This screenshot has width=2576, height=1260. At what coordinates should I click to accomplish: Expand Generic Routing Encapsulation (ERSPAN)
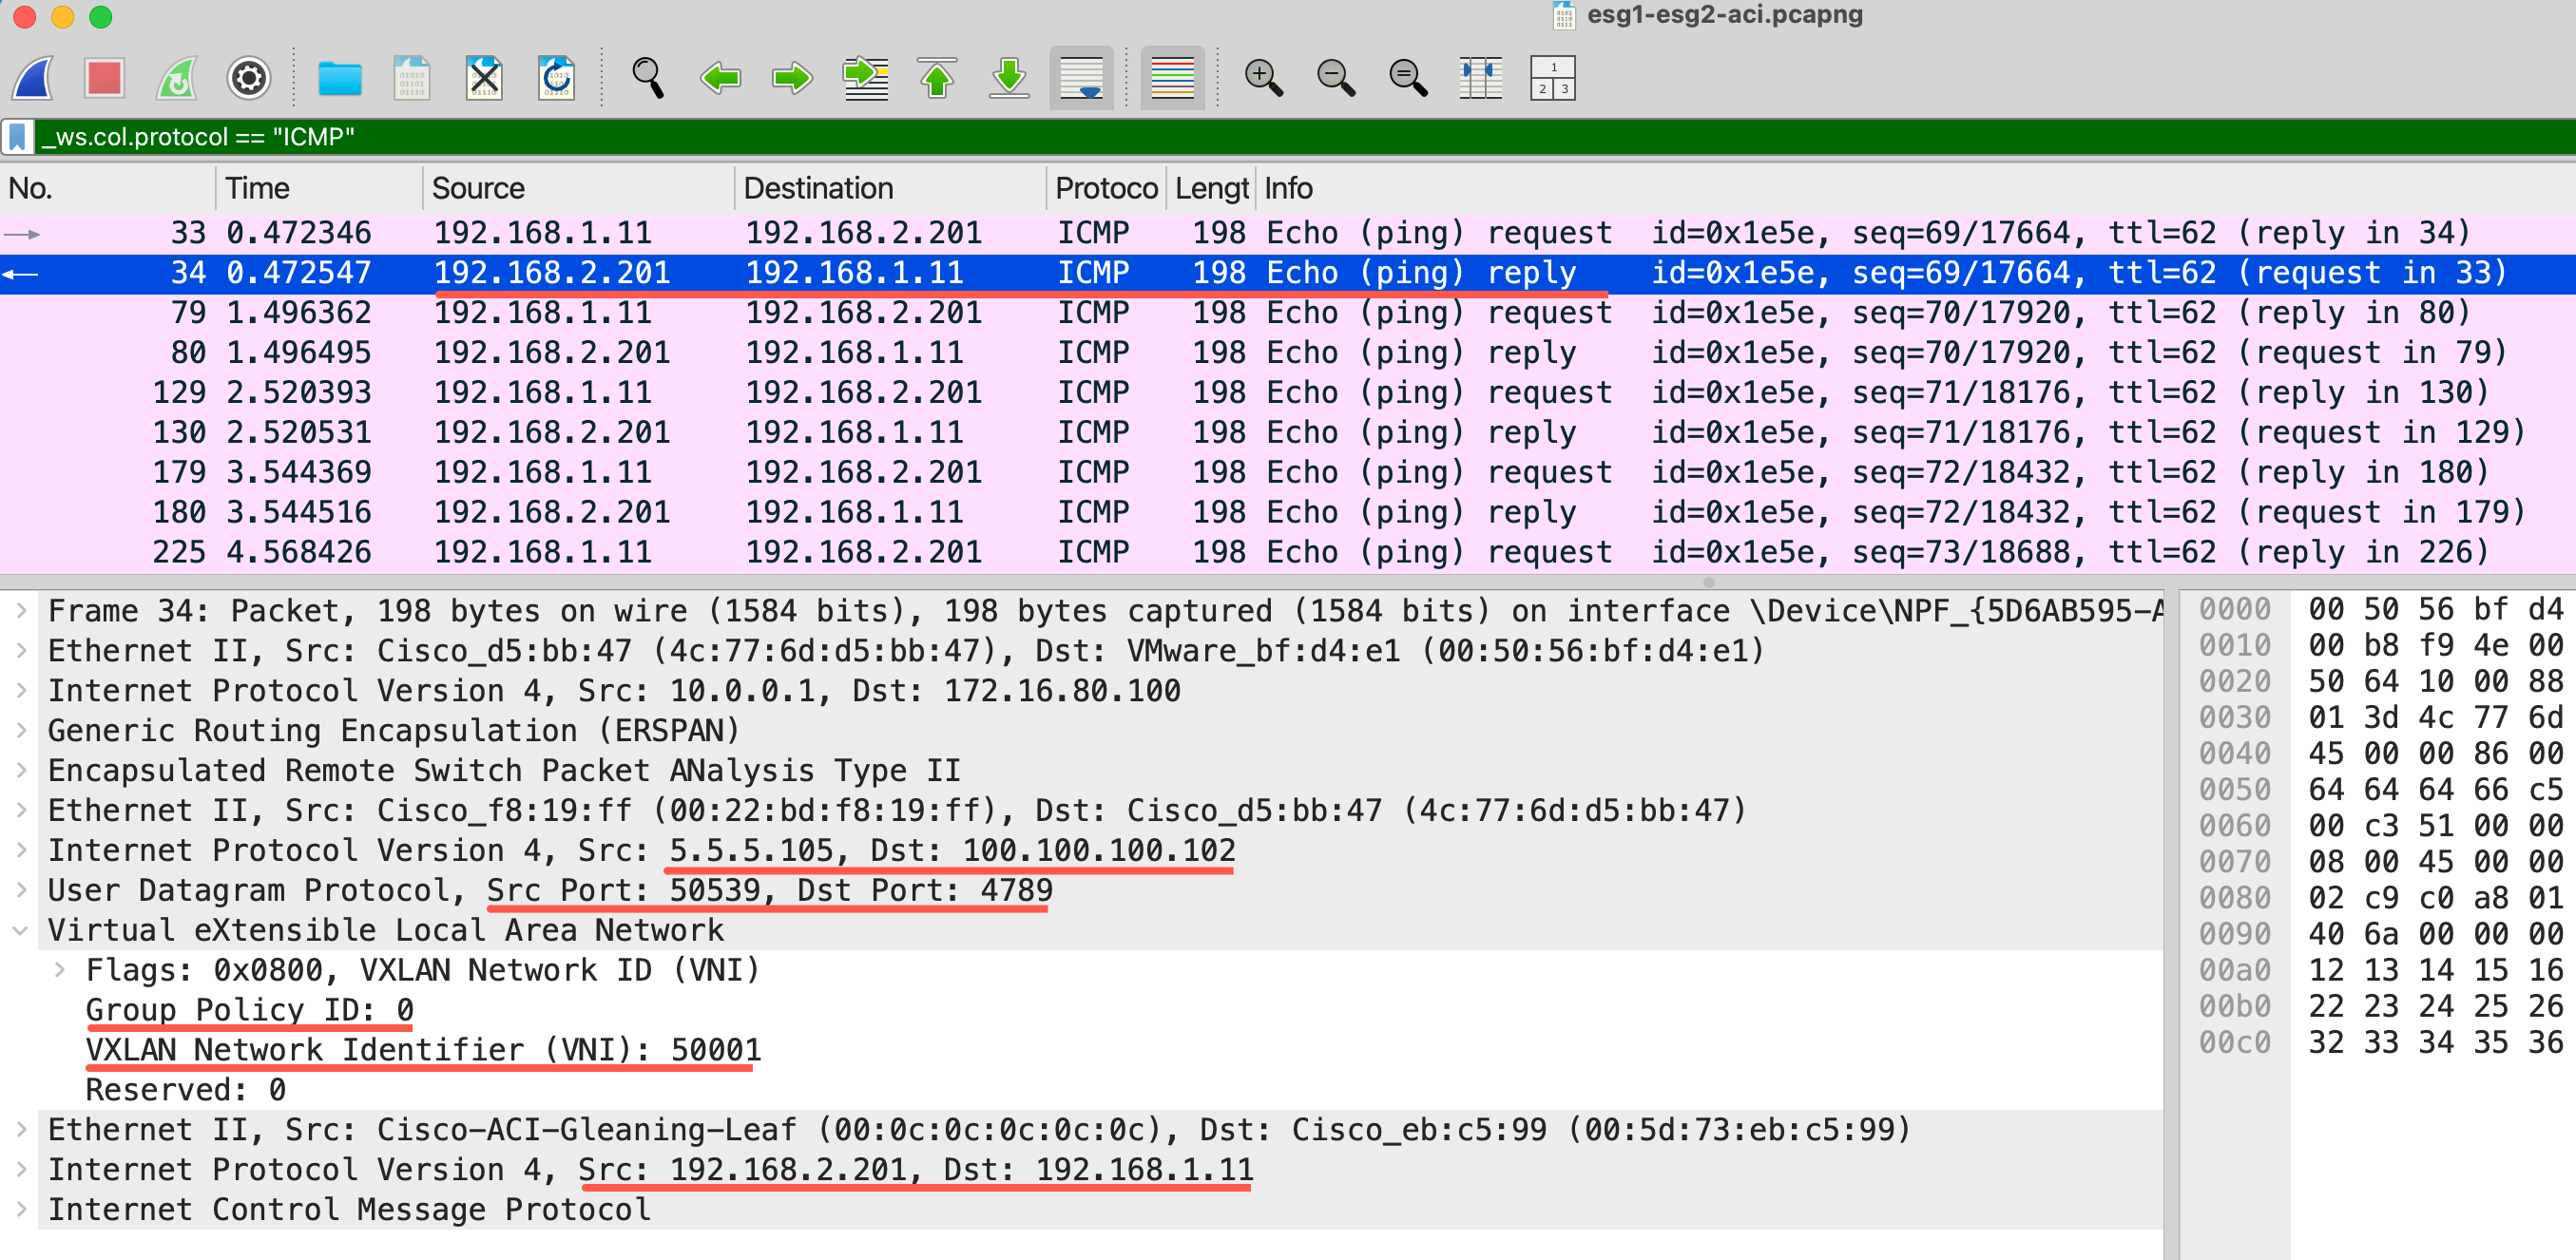coord(21,730)
